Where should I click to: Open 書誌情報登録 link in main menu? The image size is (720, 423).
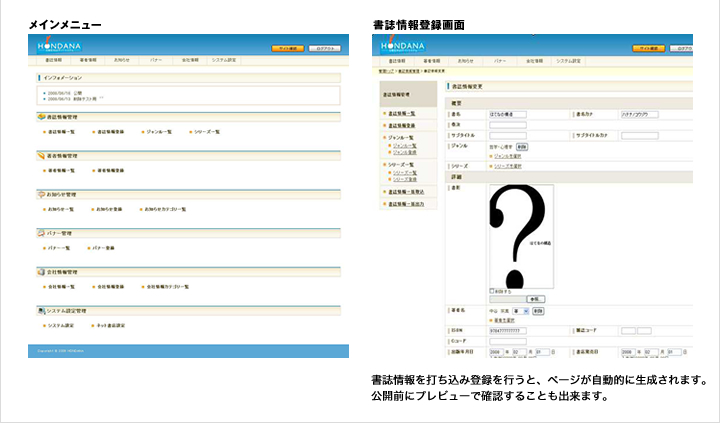pyautogui.click(x=111, y=132)
